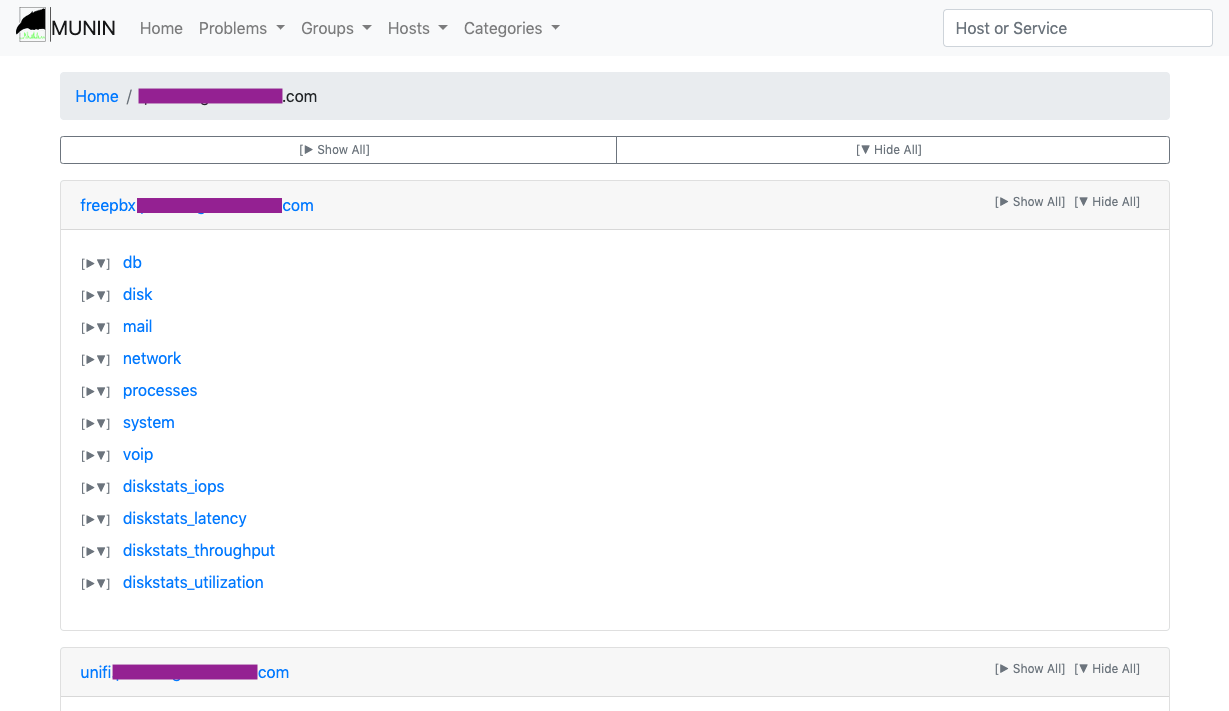Viewport: 1229px width, 711px height.
Task: Show all graphs for unifi host
Action: (1030, 669)
